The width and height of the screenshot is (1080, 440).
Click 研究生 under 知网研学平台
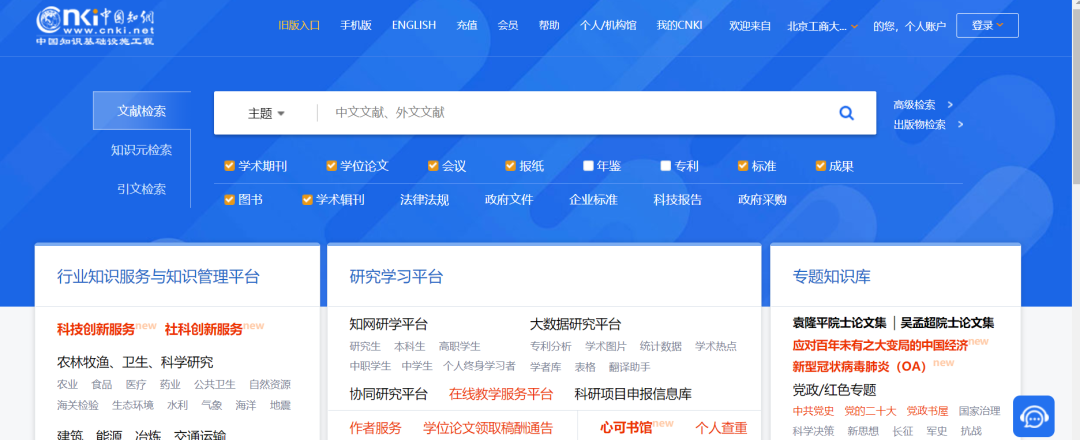[x=365, y=346]
